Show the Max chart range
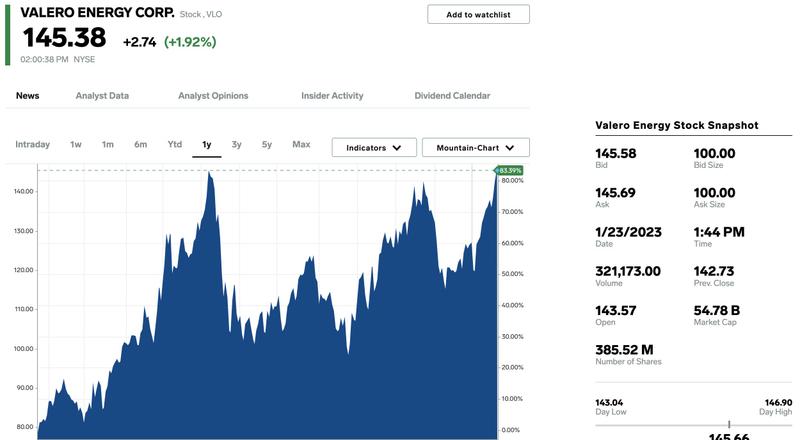 (301, 144)
